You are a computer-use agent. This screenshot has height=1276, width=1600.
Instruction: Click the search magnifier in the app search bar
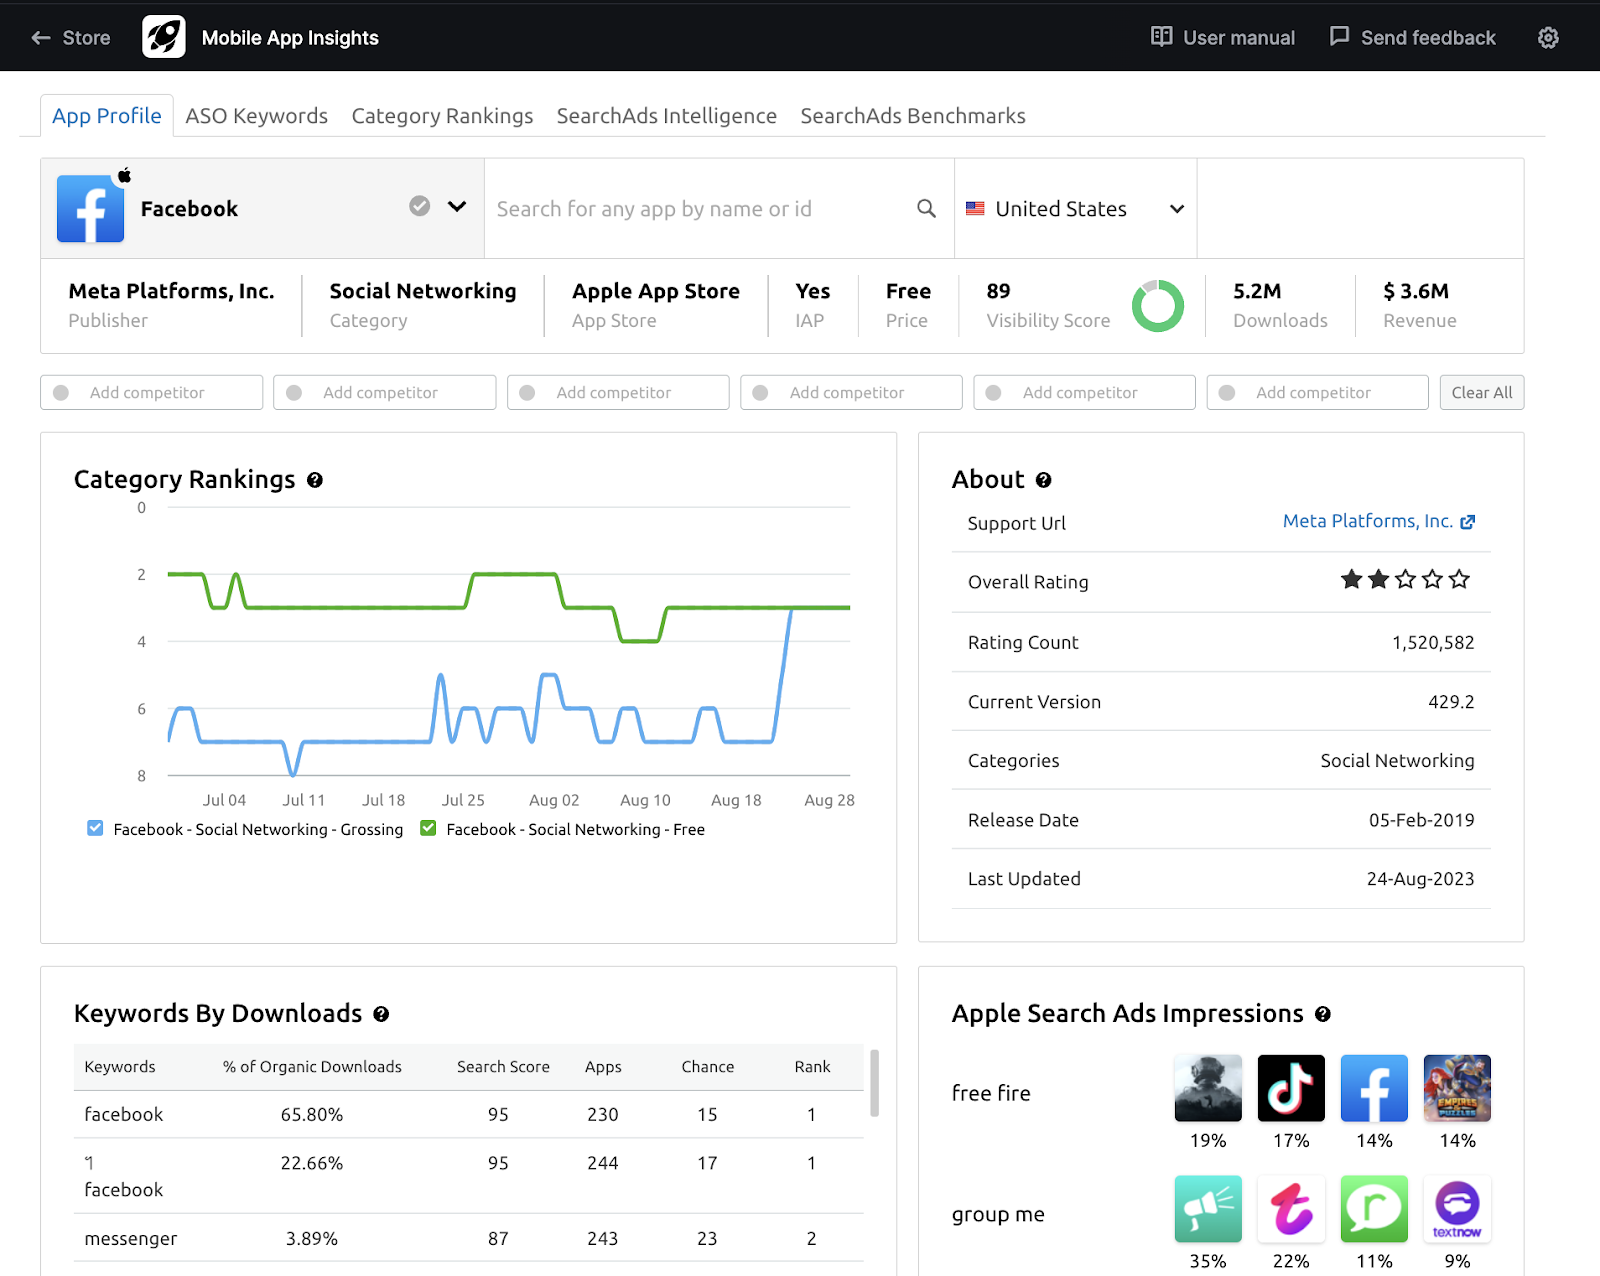tap(926, 208)
